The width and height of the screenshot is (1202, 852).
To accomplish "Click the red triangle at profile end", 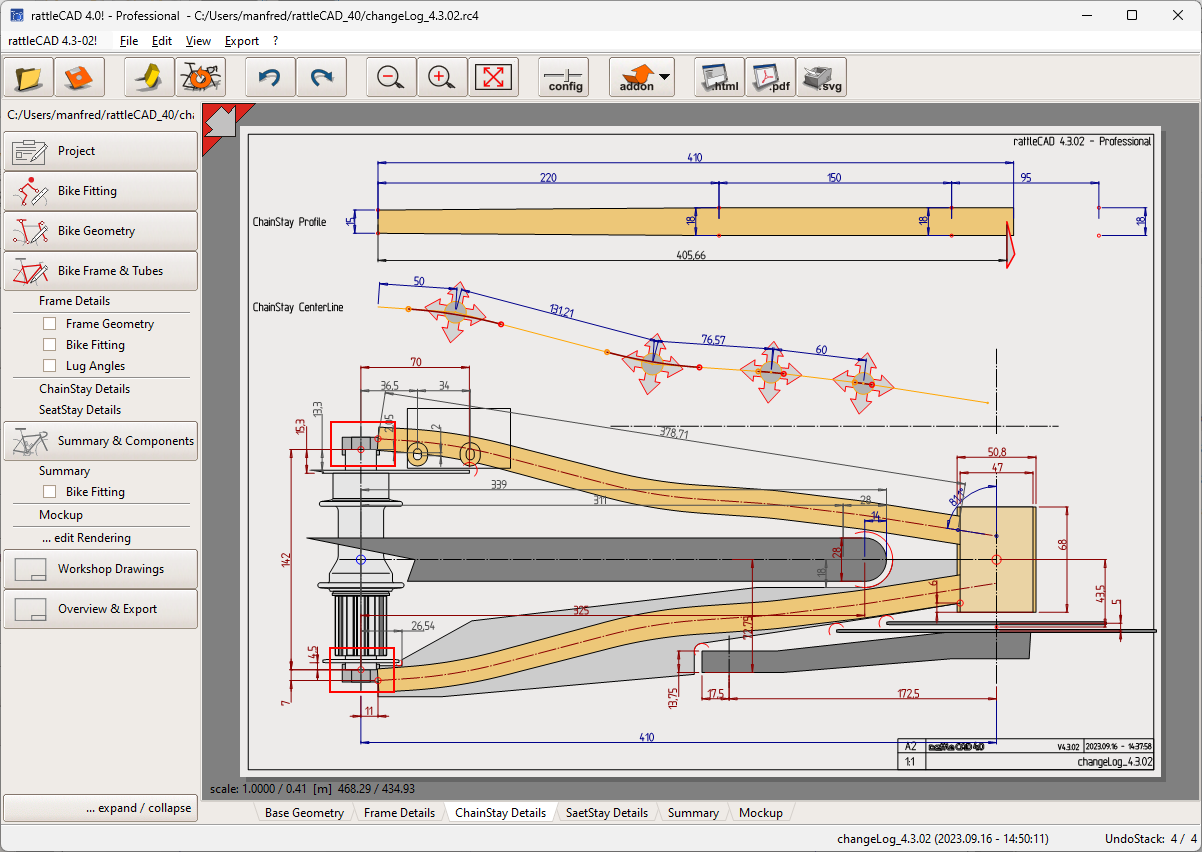I will pos(1011,246).
